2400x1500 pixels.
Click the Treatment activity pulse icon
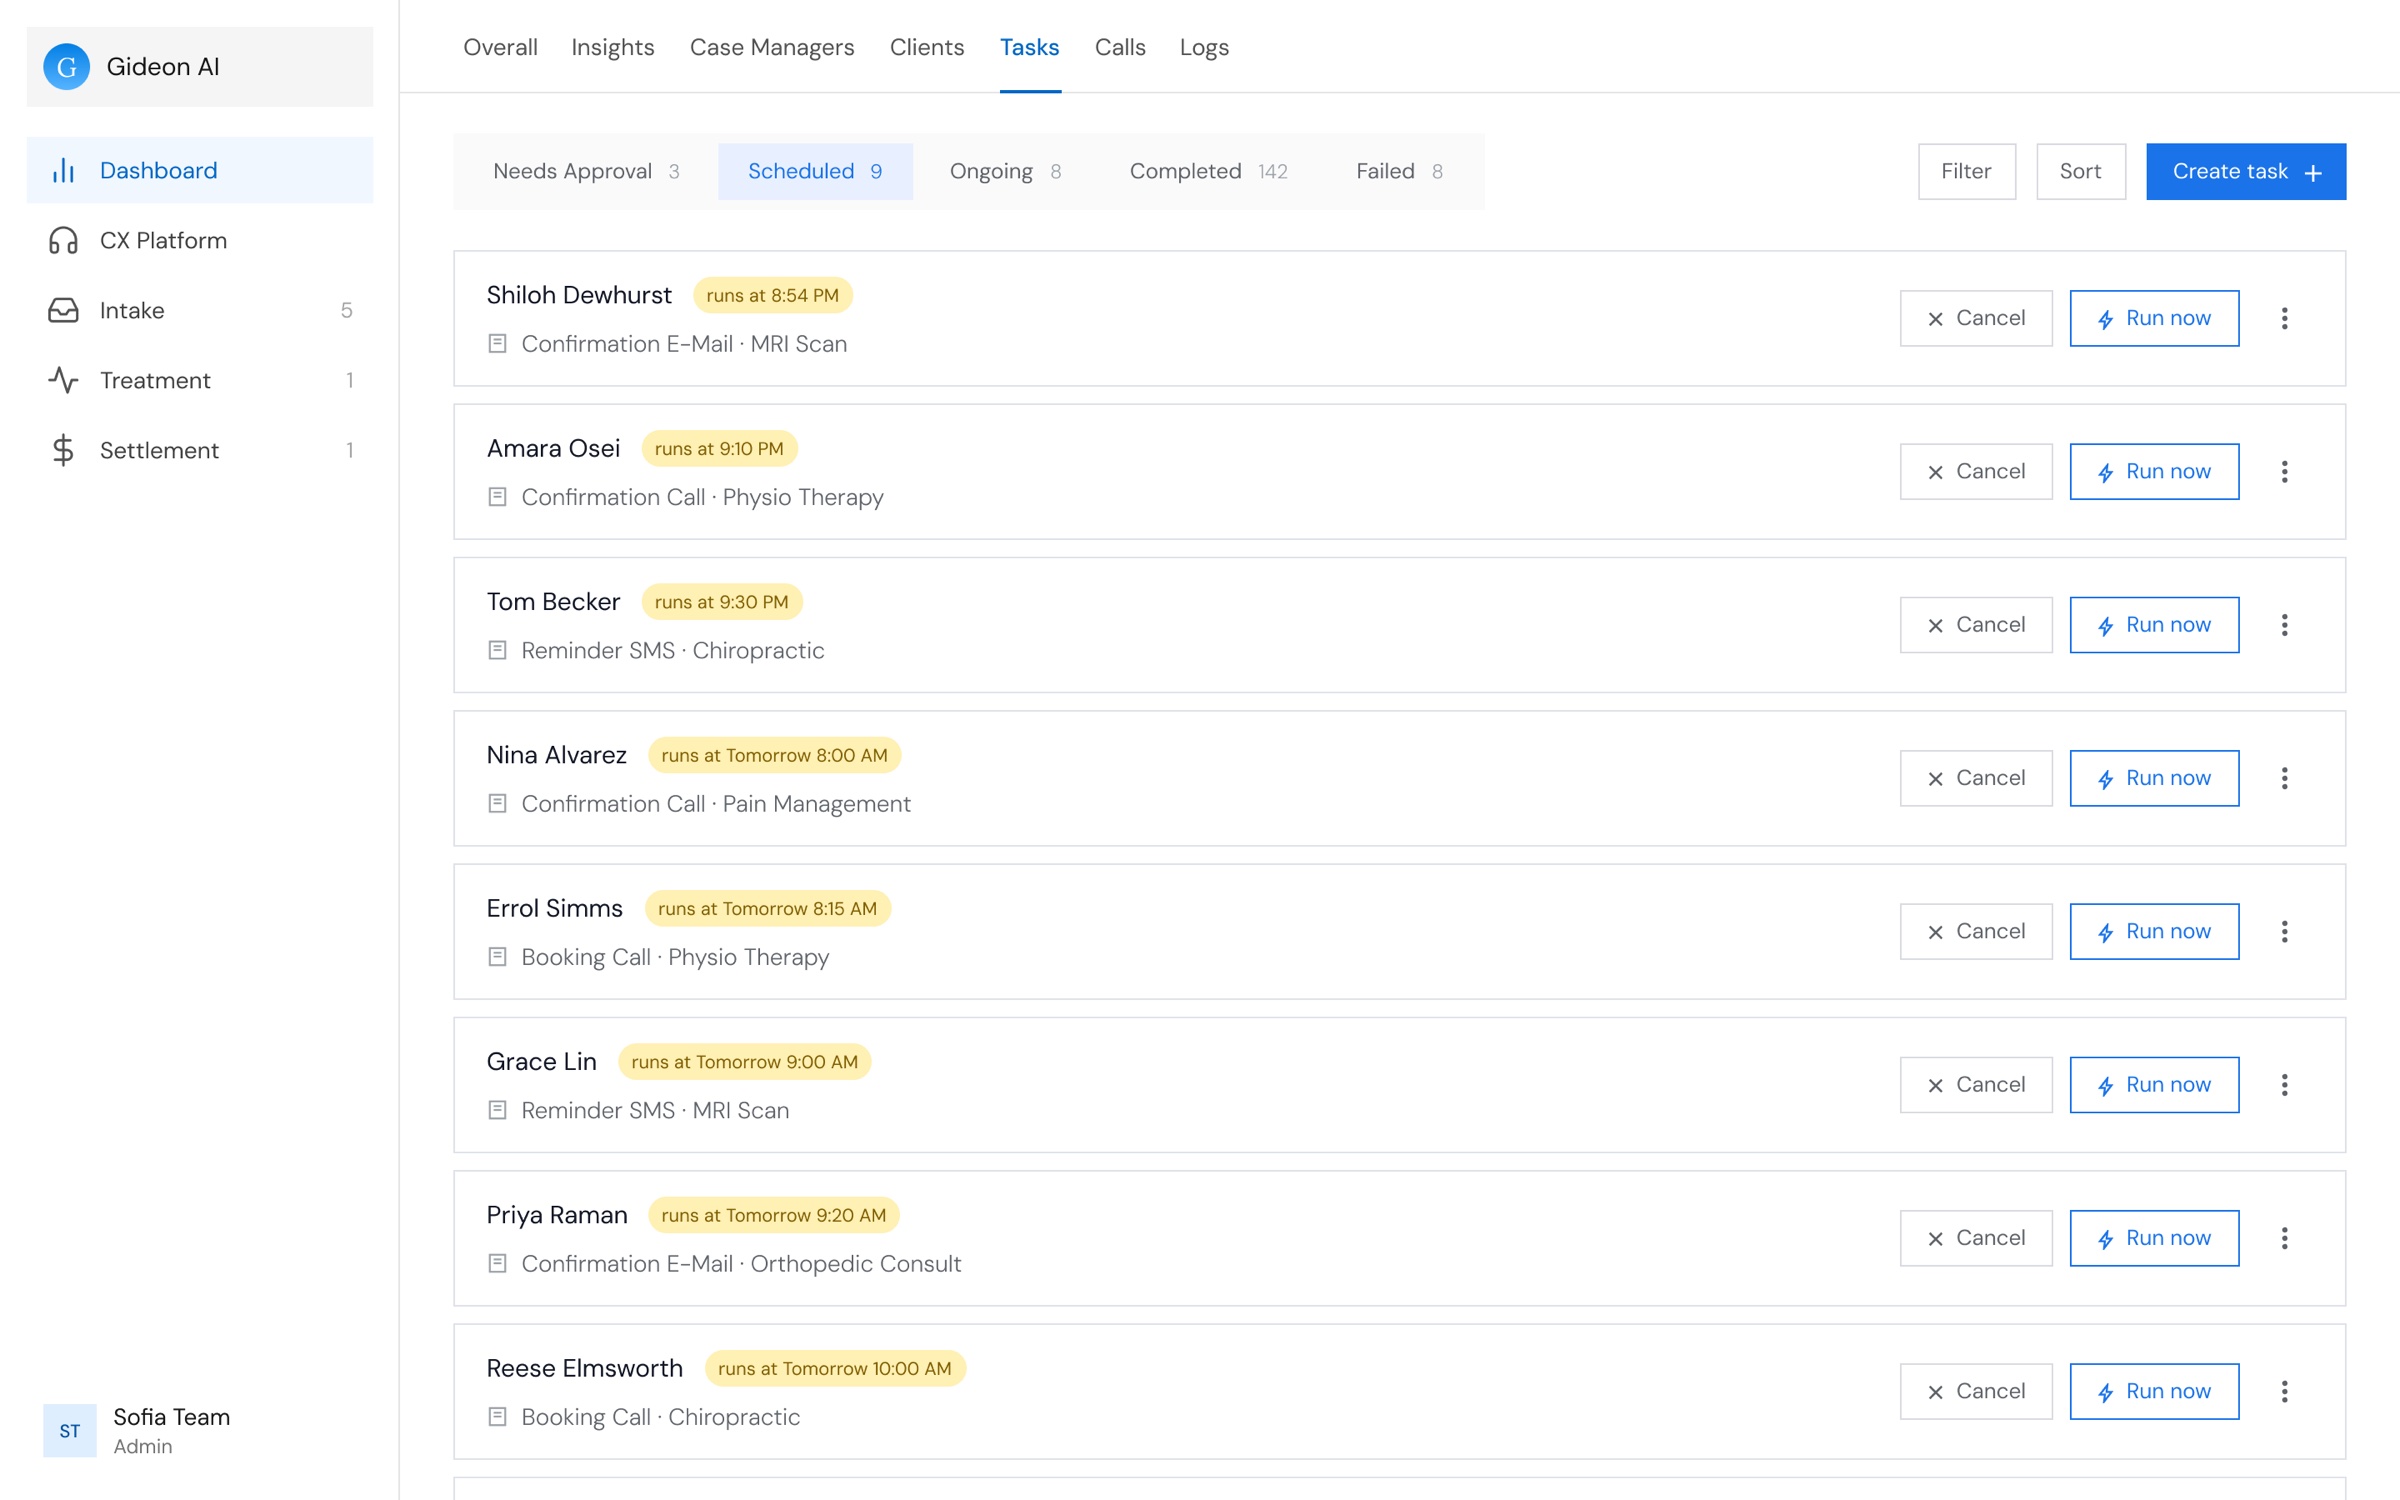[63, 380]
